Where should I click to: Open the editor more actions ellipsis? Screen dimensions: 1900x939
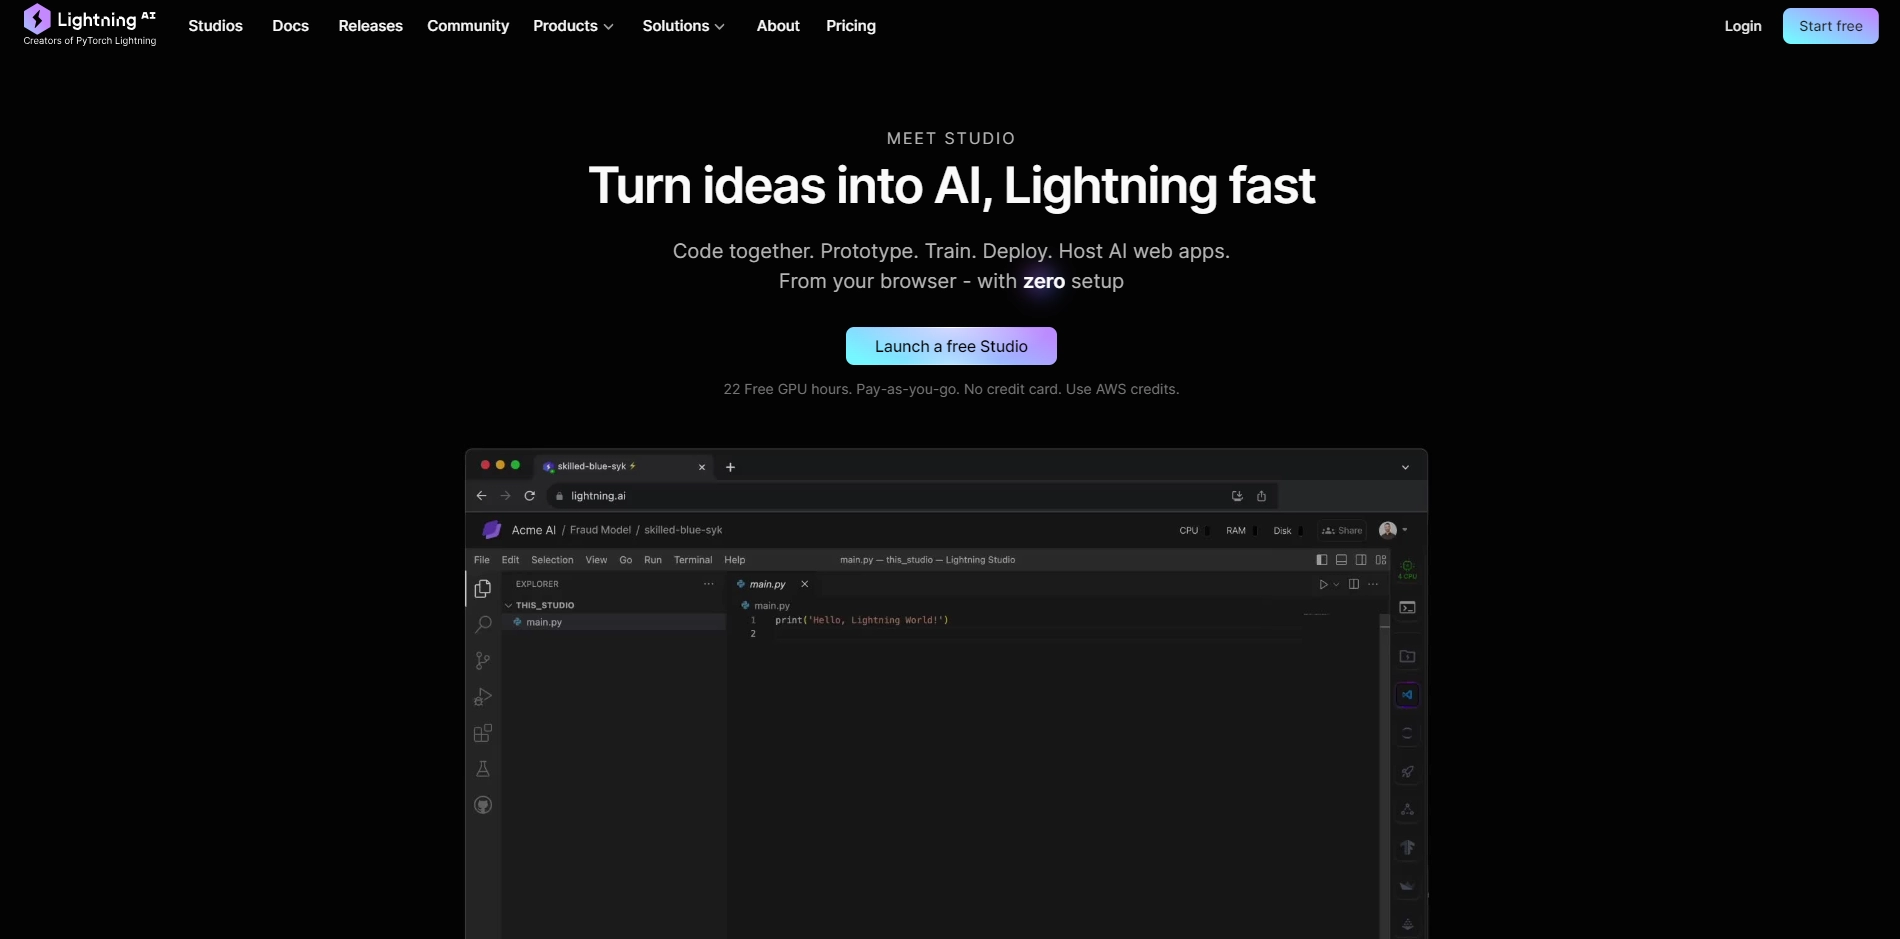pos(1373,584)
